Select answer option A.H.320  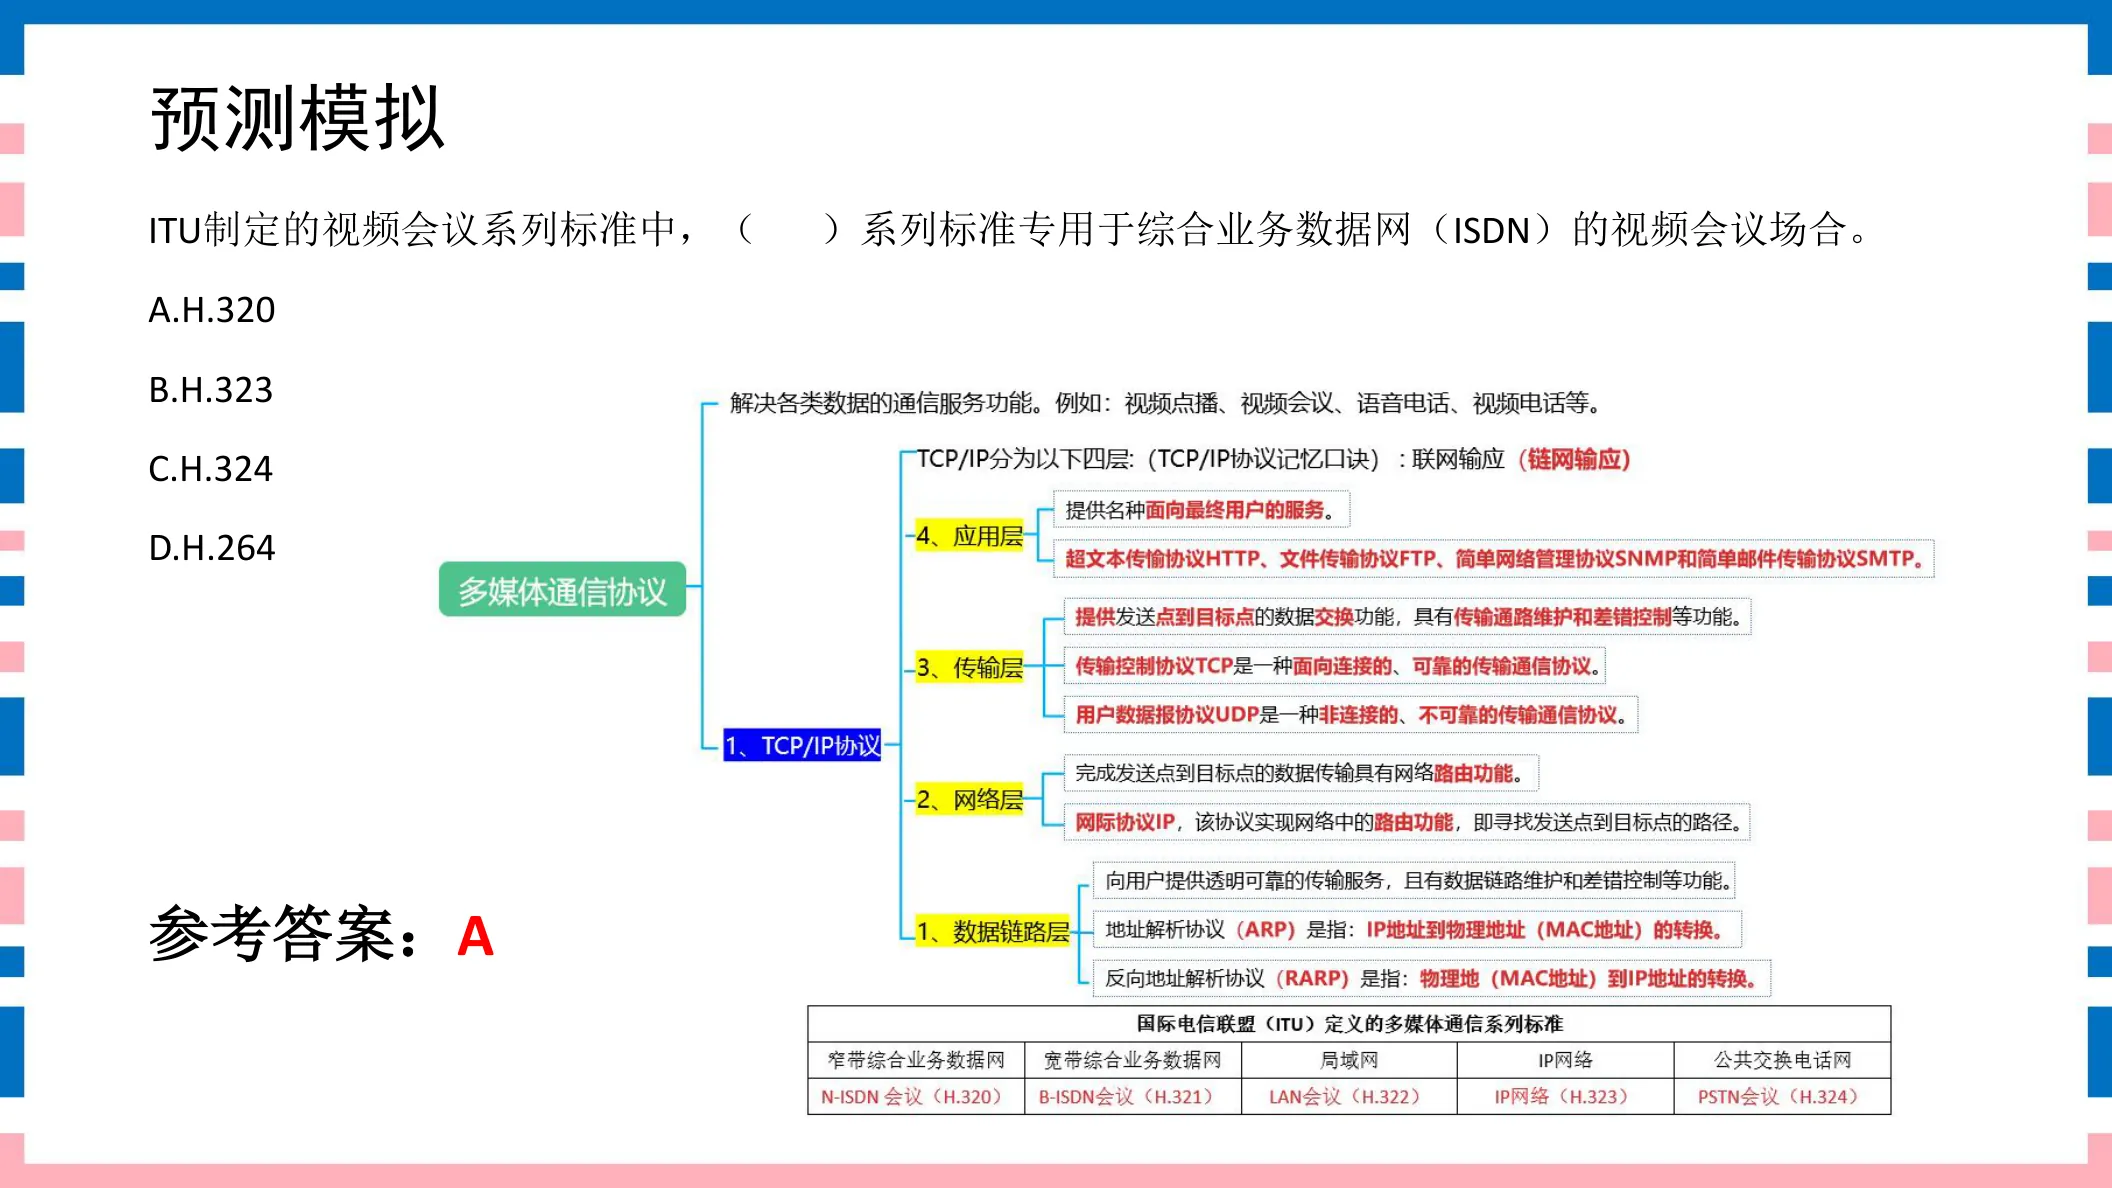[x=212, y=310]
